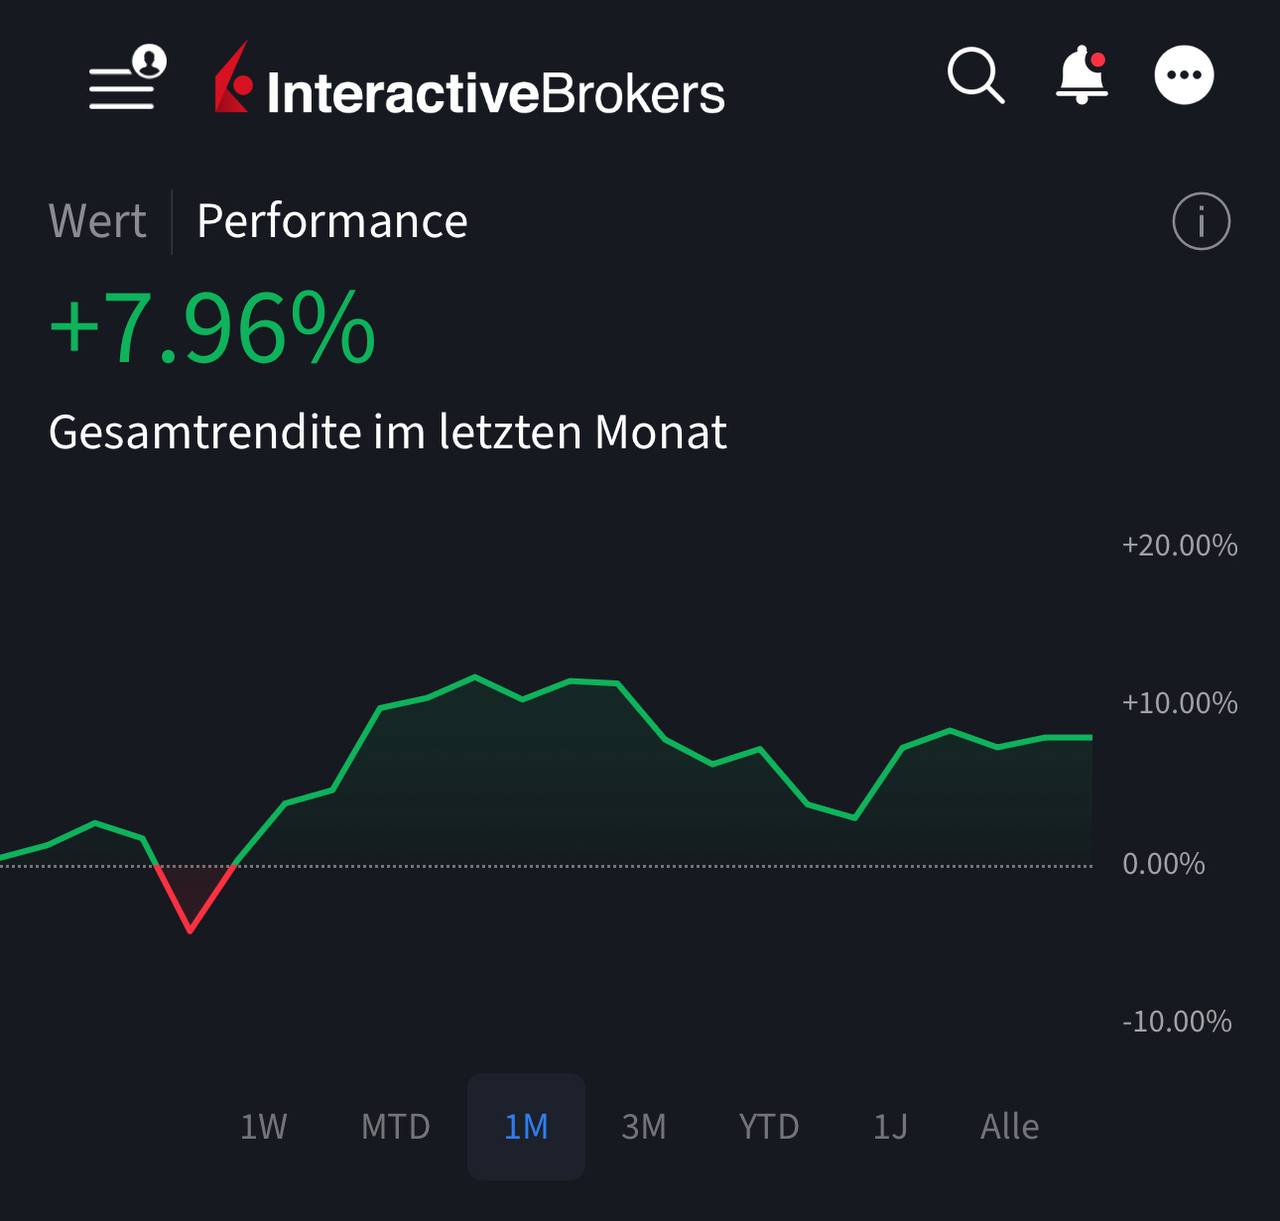Select the Performance tab

click(332, 221)
